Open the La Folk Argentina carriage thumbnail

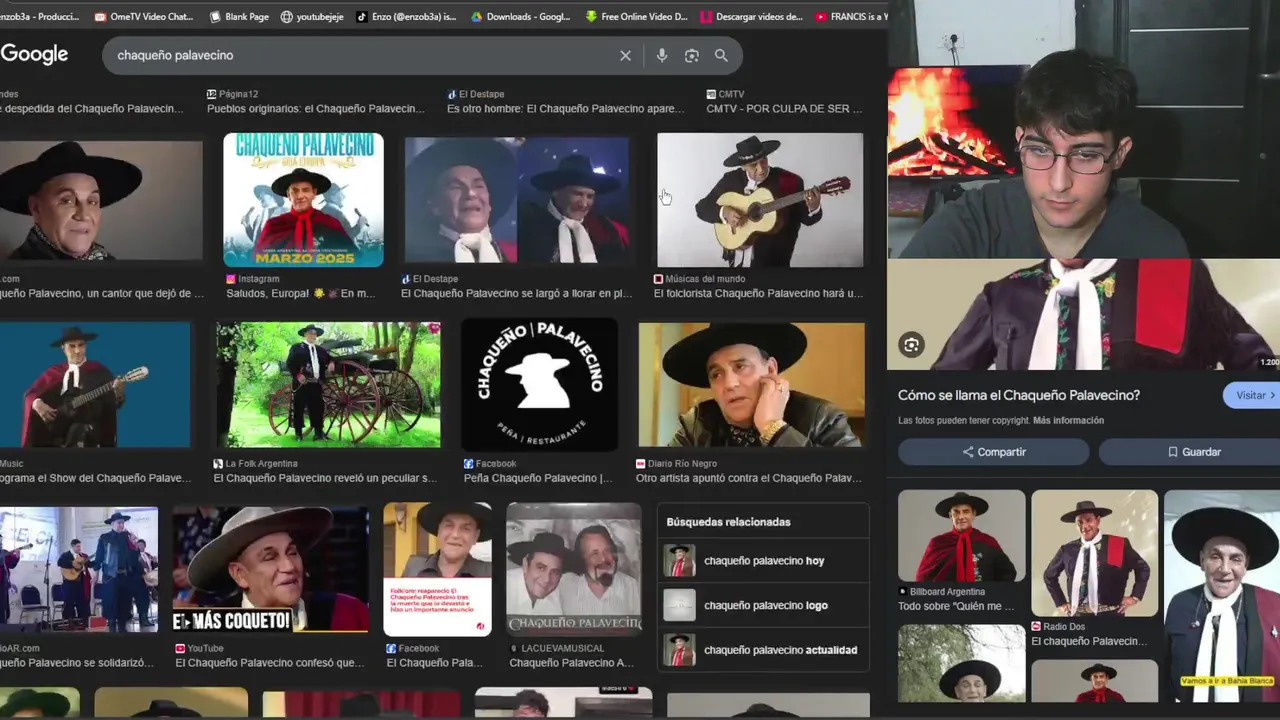coord(328,385)
